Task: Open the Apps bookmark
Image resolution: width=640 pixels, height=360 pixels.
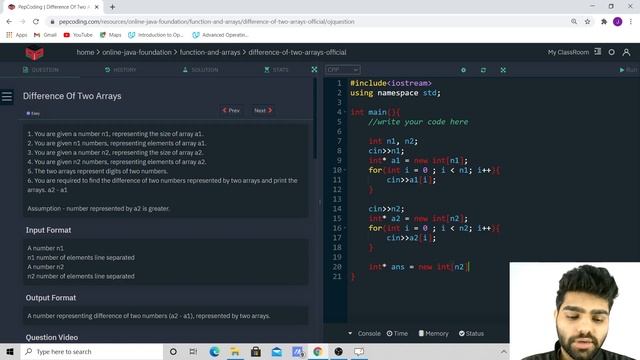Action: coord(17,35)
